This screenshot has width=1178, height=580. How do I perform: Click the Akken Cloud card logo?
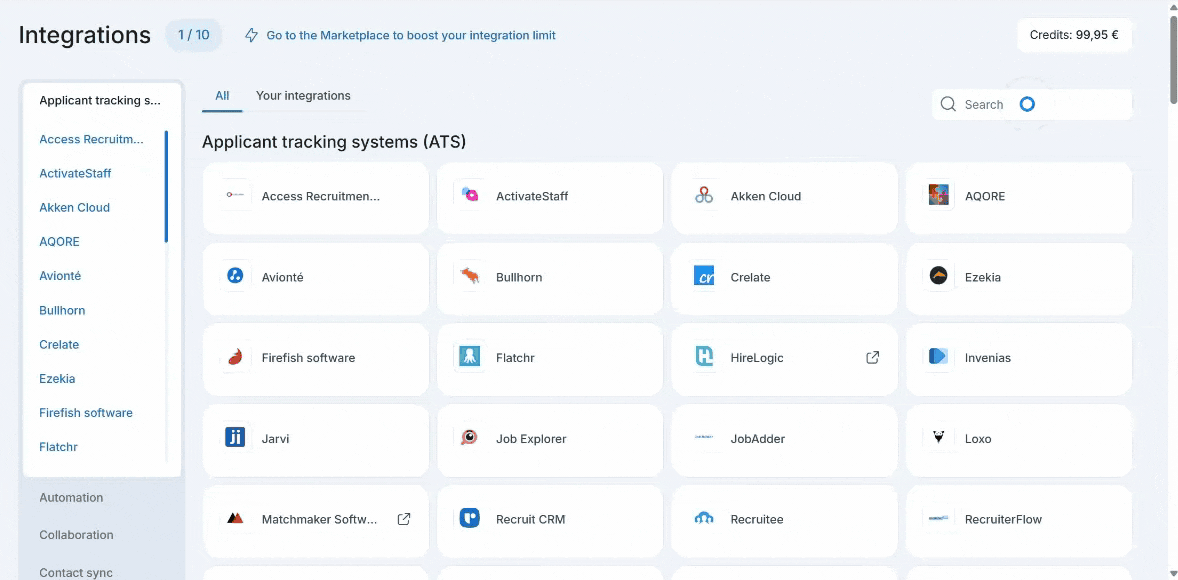(704, 195)
